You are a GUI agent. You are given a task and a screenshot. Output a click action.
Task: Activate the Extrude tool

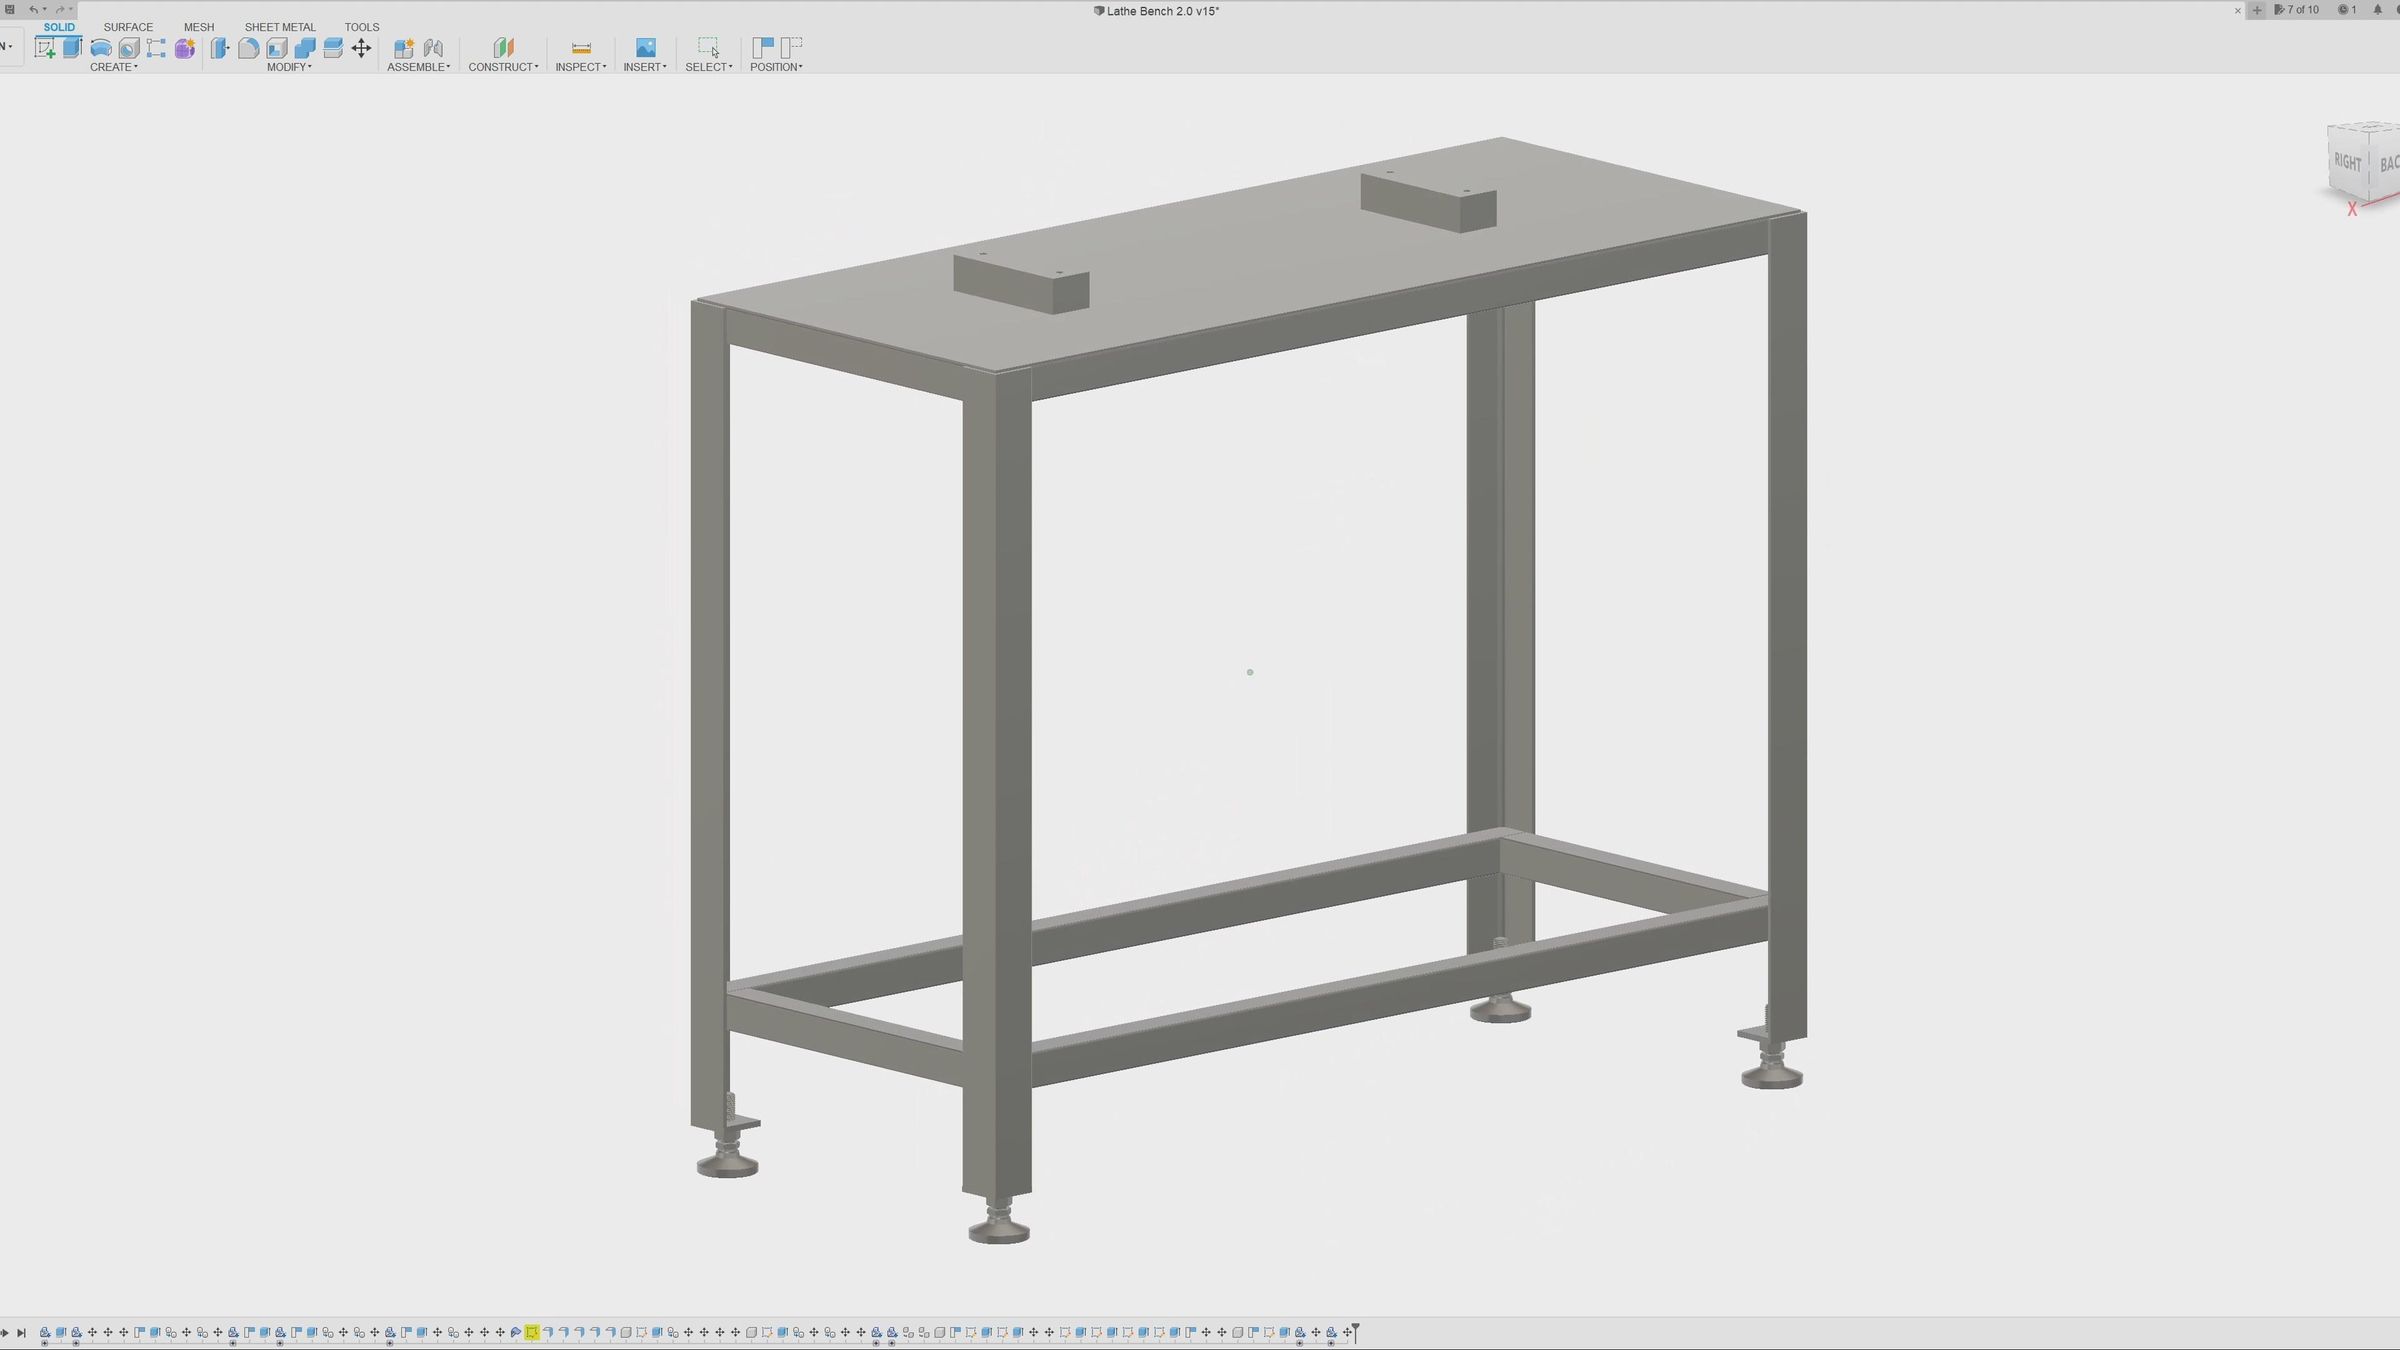(73, 47)
